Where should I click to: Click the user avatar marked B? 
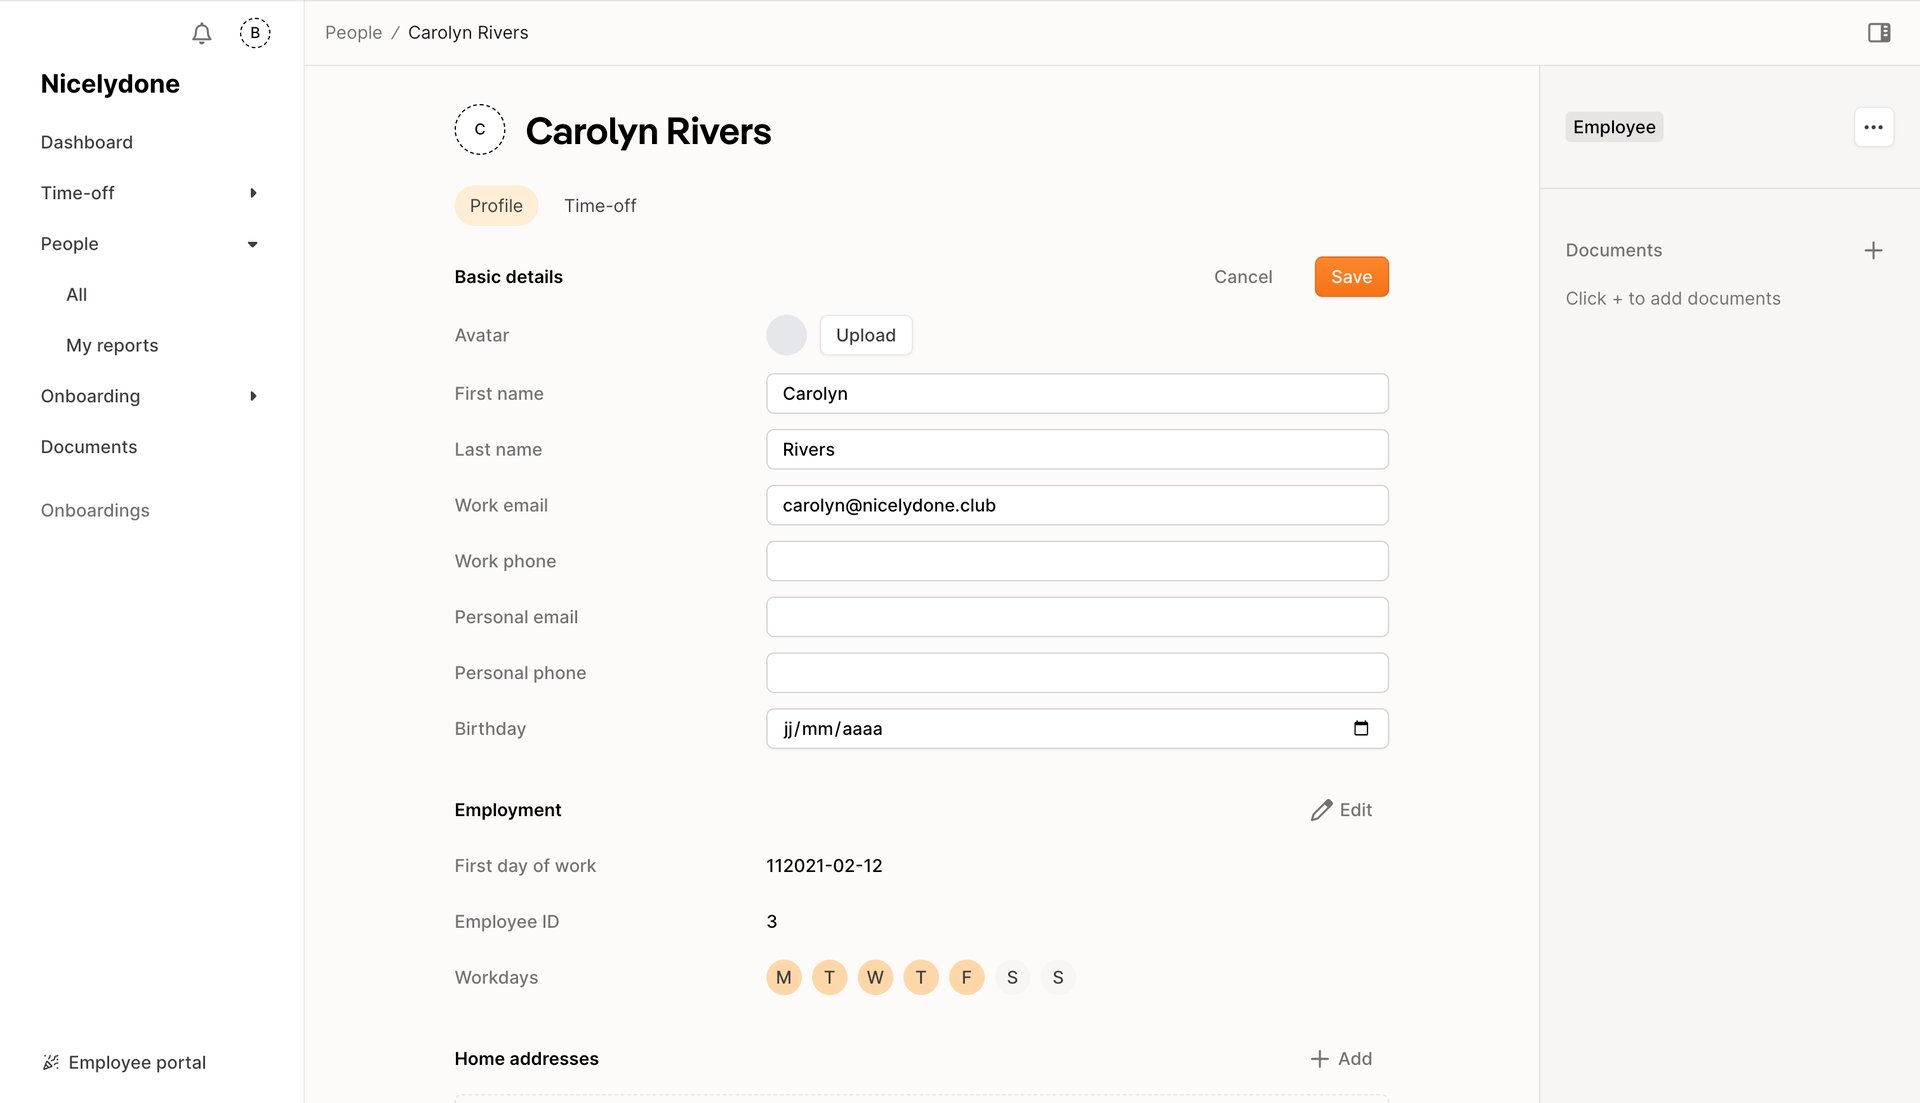pos(255,32)
